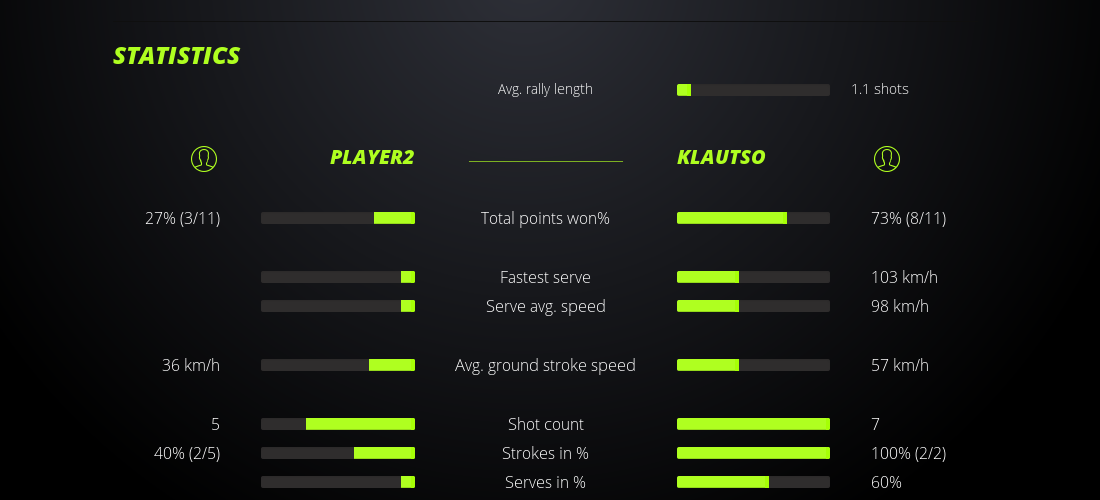Click the 103 km/h fastest serve value
The image size is (1100, 500).
[x=904, y=277]
